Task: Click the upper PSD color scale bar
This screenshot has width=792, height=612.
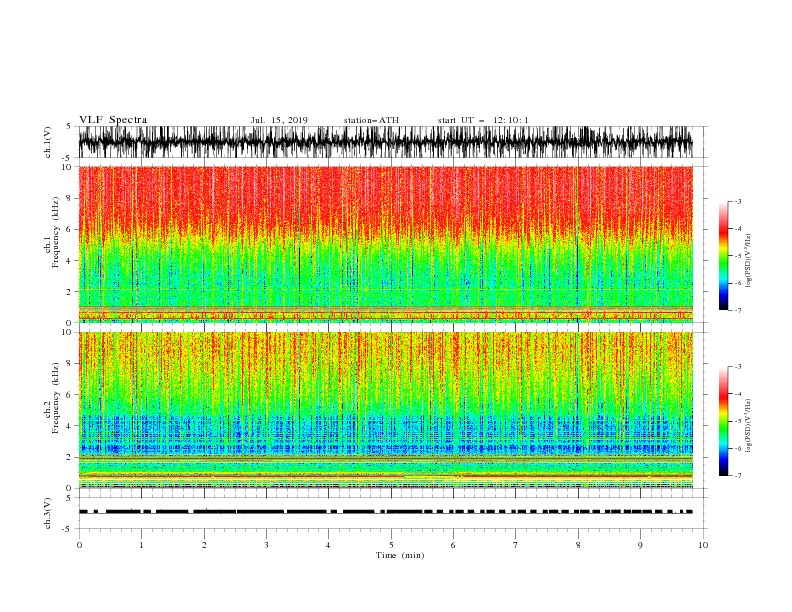Action: tap(723, 256)
